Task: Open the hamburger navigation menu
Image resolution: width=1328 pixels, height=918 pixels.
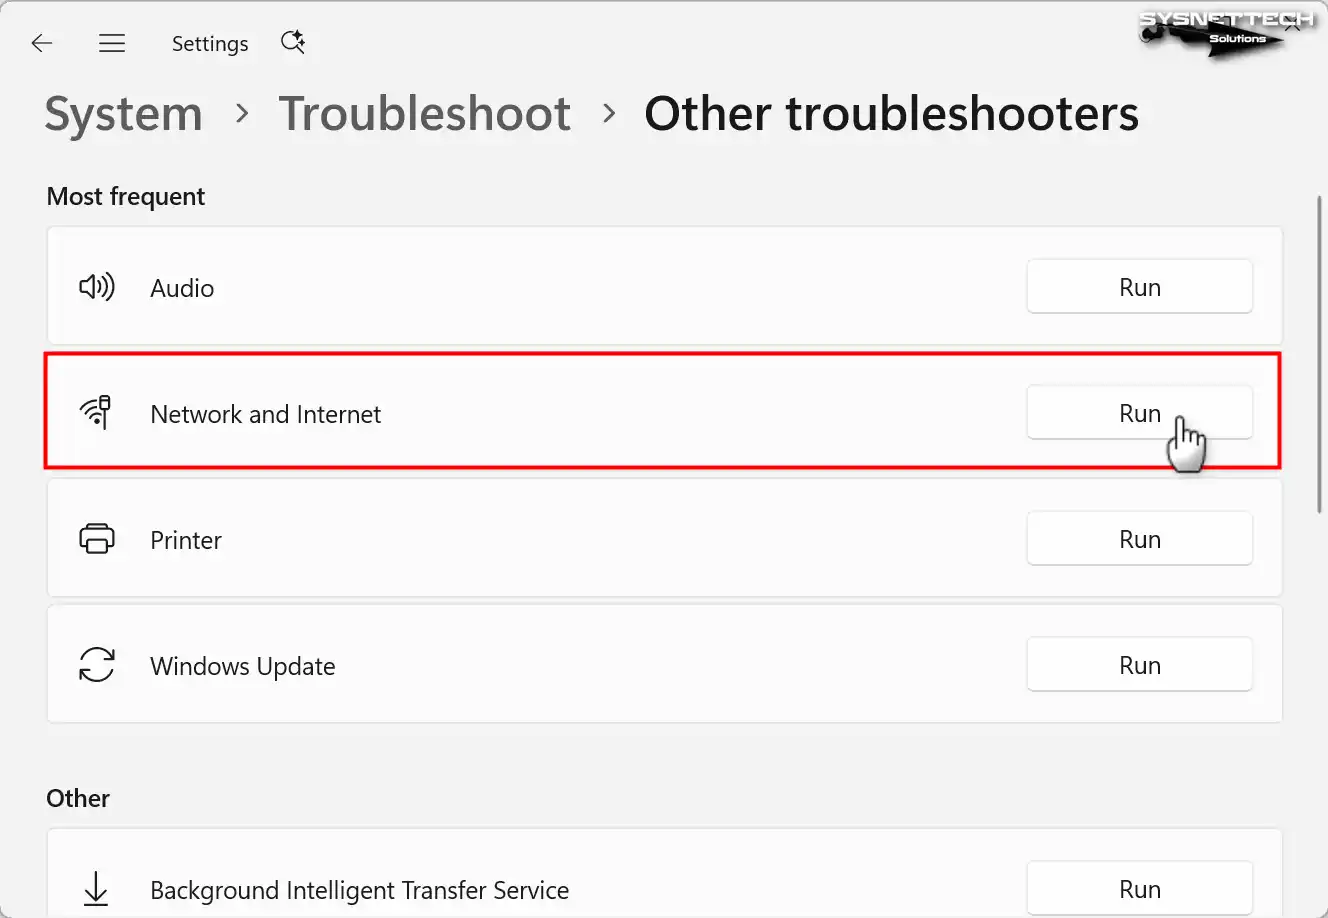Action: pos(112,43)
